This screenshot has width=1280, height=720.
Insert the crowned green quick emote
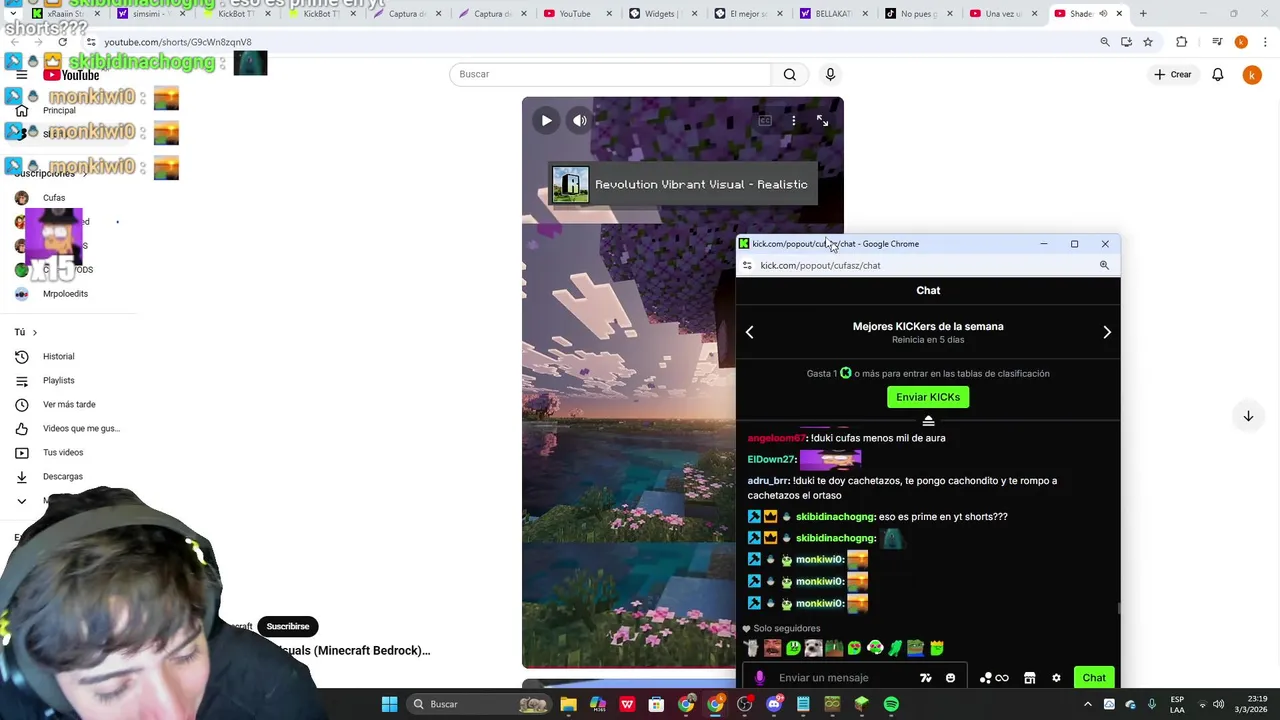click(937, 648)
